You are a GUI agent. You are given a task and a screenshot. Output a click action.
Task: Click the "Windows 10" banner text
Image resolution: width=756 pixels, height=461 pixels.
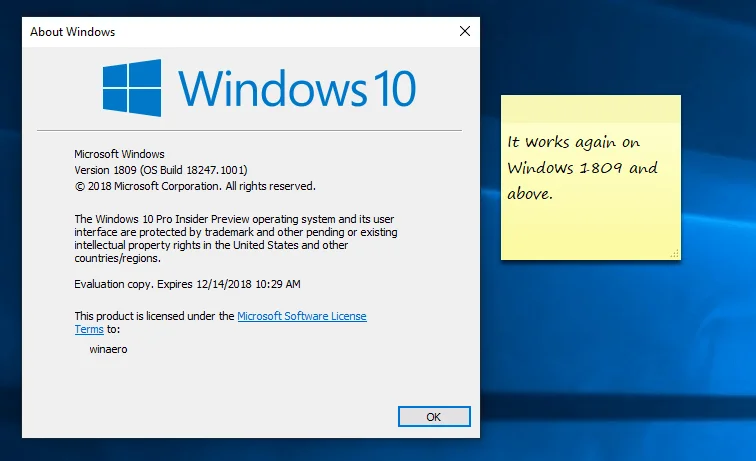298,88
